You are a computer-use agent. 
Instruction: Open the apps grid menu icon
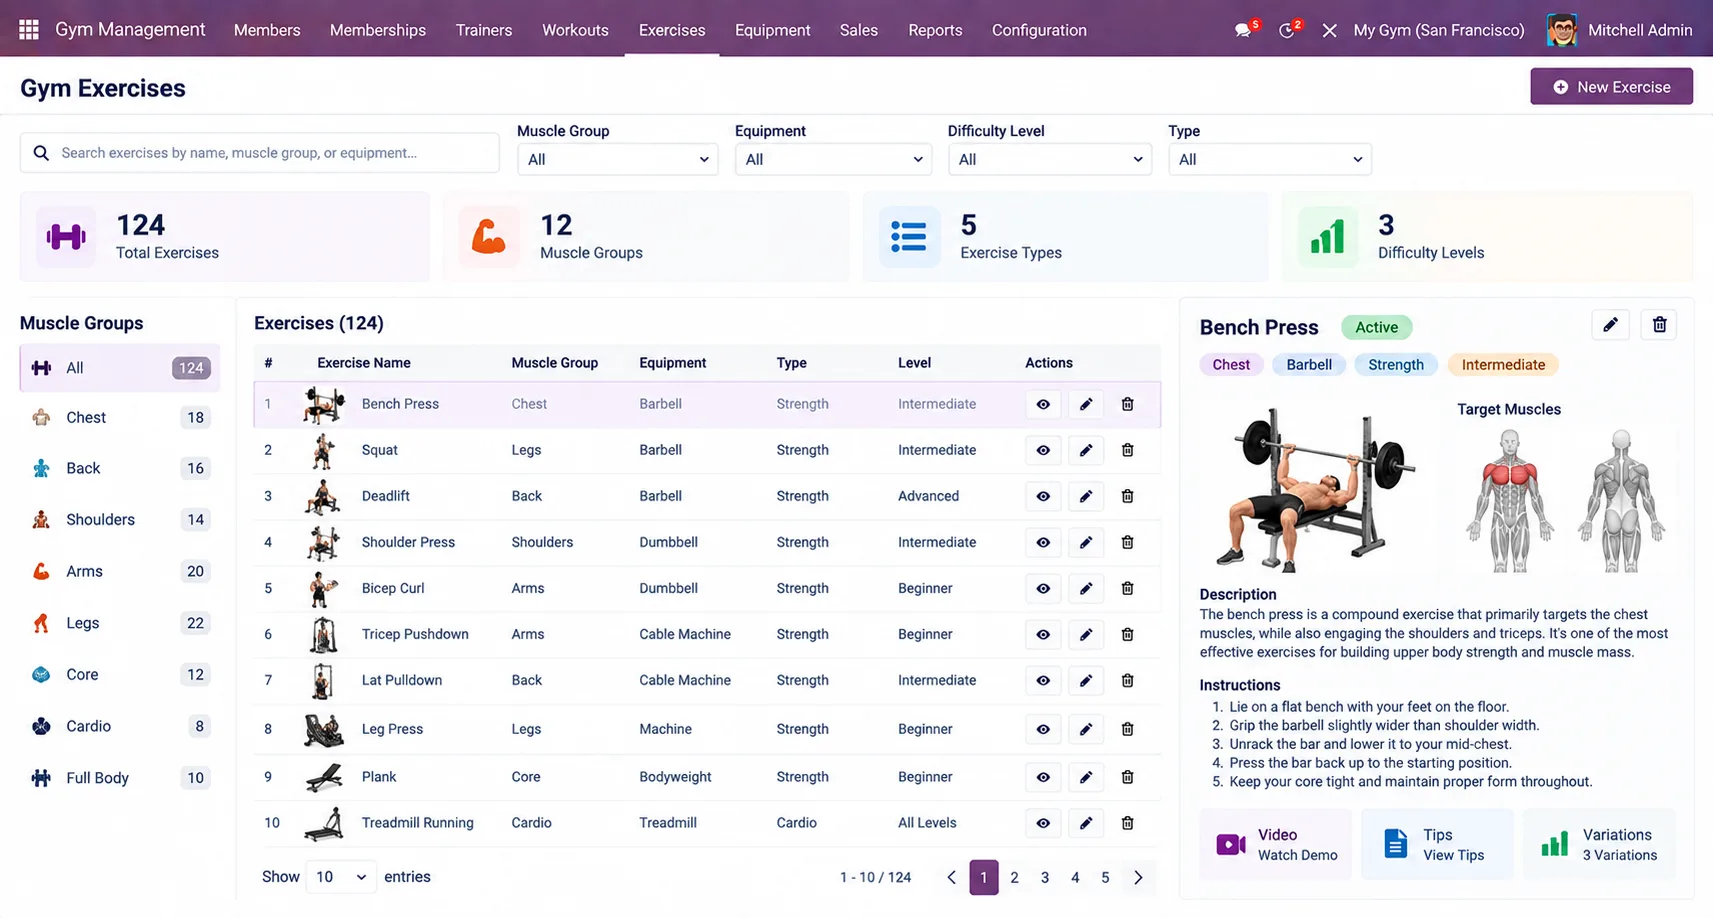(x=29, y=30)
